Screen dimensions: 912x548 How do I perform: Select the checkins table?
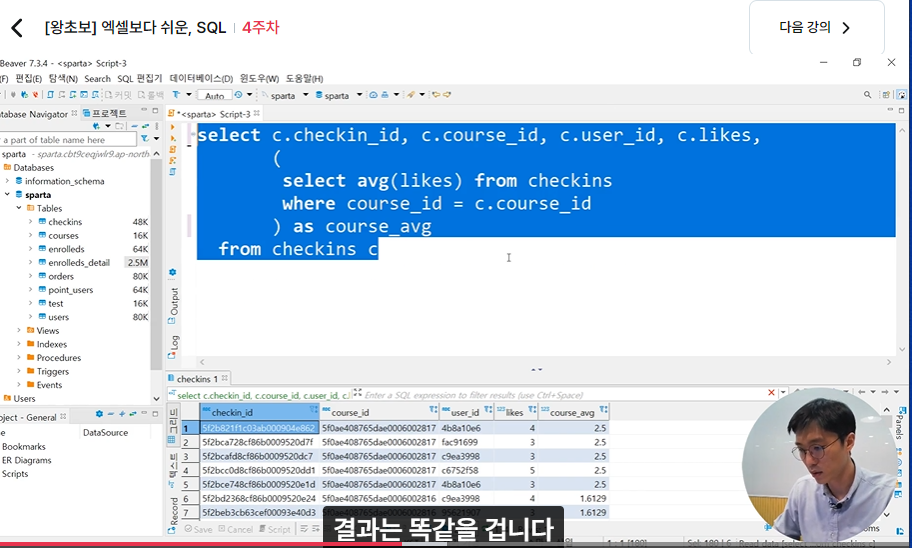pyautogui.click(x=65, y=222)
